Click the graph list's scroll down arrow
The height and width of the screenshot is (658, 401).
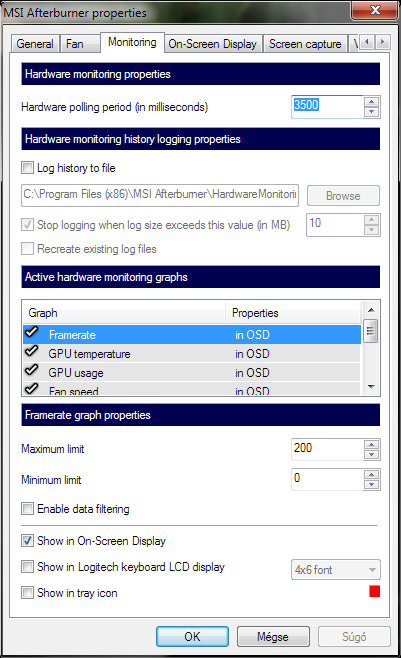(371, 387)
